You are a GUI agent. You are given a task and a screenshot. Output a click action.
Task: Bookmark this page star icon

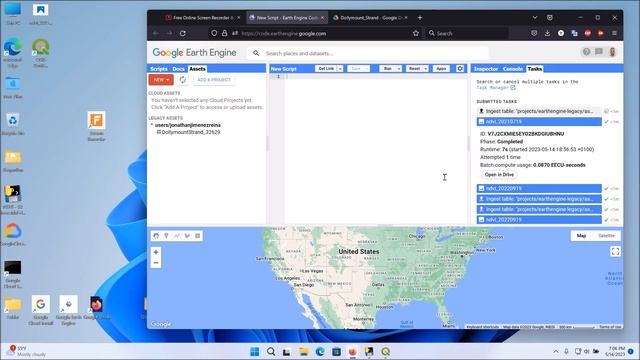click(416, 33)
